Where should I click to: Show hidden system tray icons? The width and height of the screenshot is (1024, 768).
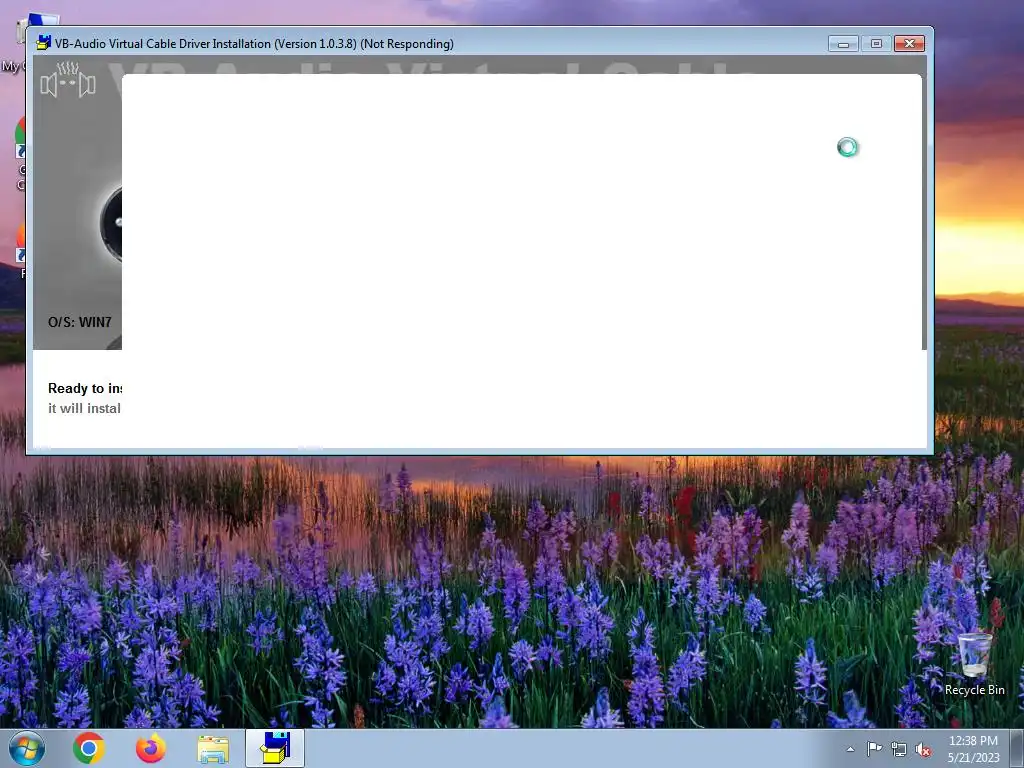coord(850,749)
